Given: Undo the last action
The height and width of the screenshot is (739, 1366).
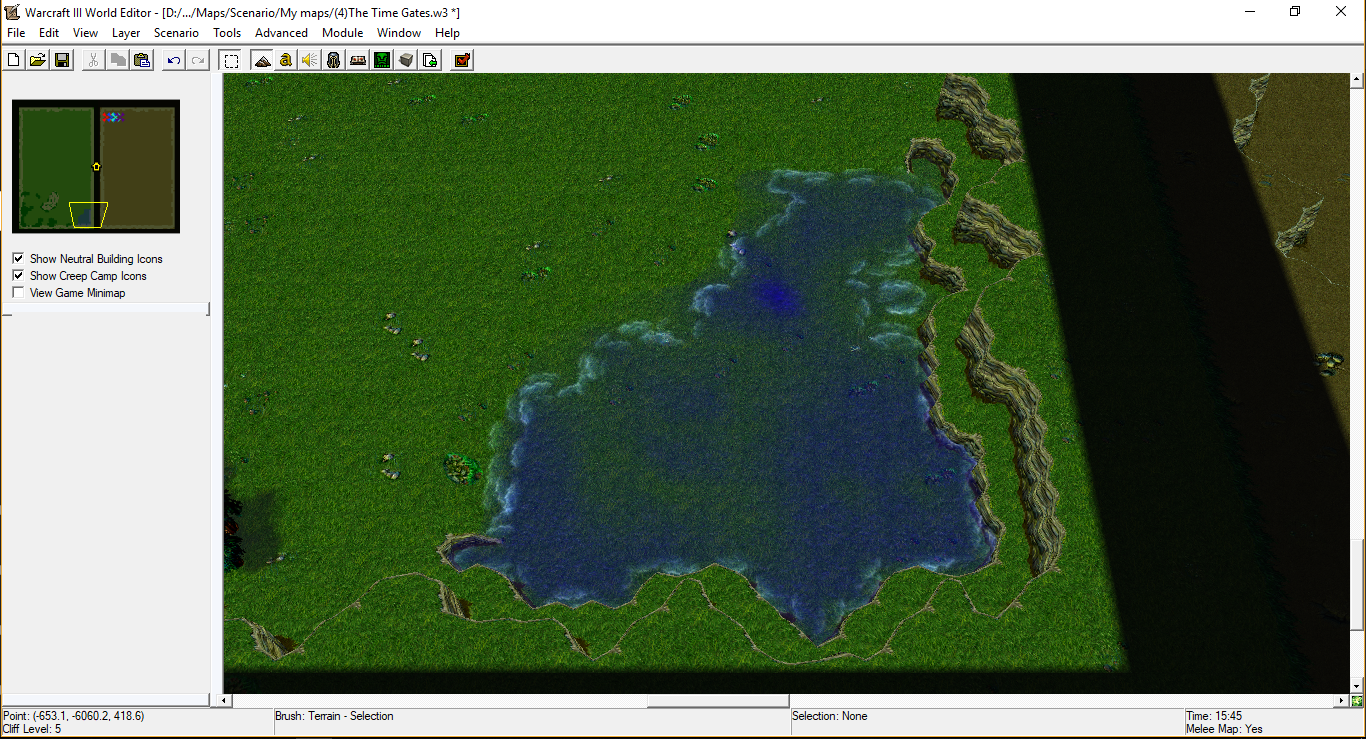Looking at the screenshot, I should pyautogui.click(x=174, y=60).
